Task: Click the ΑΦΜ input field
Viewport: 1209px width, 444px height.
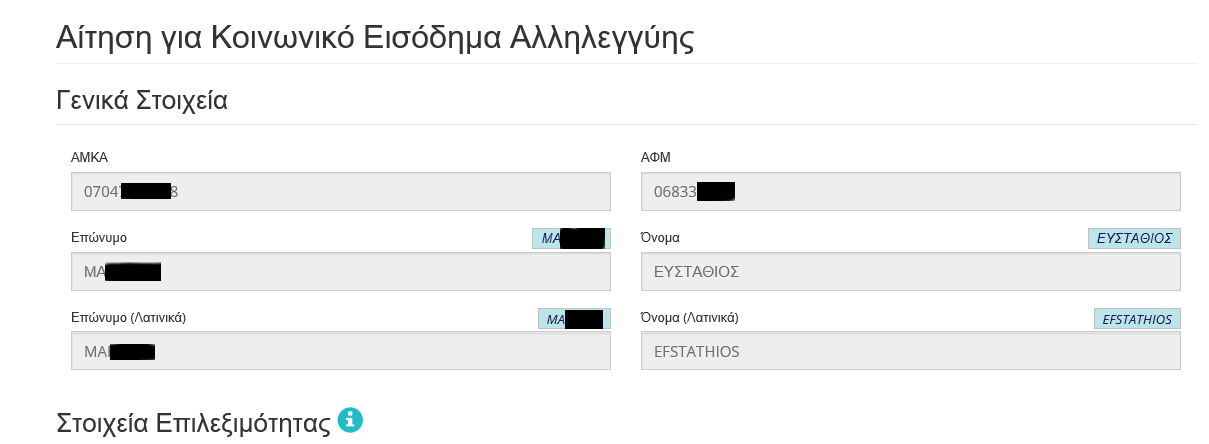Action: point(910,192)
